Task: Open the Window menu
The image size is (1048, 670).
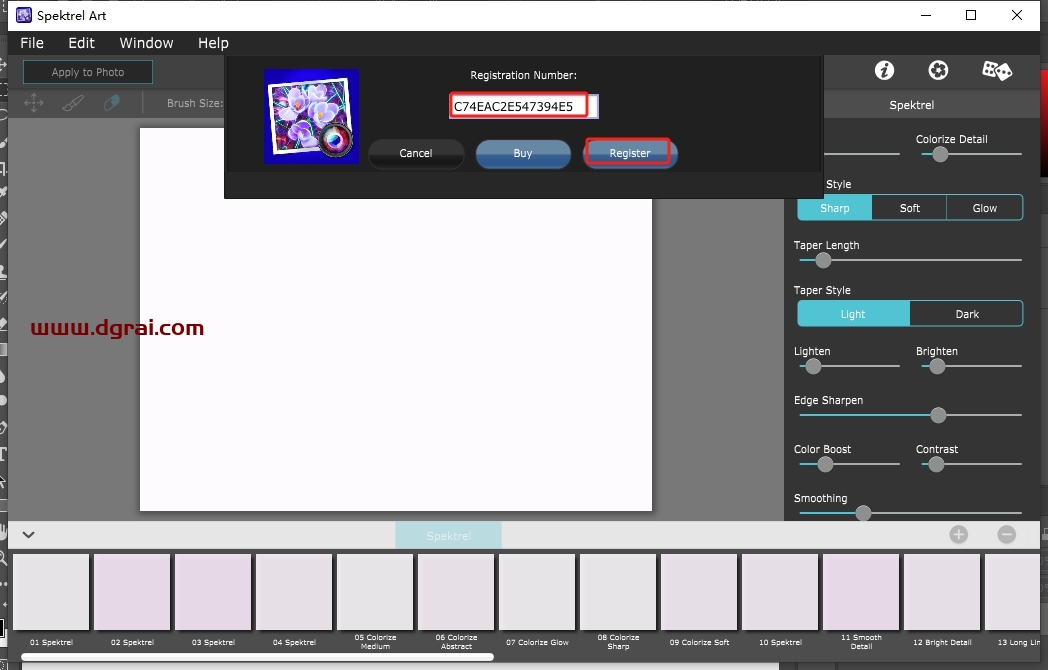Action: pos(146,43)
